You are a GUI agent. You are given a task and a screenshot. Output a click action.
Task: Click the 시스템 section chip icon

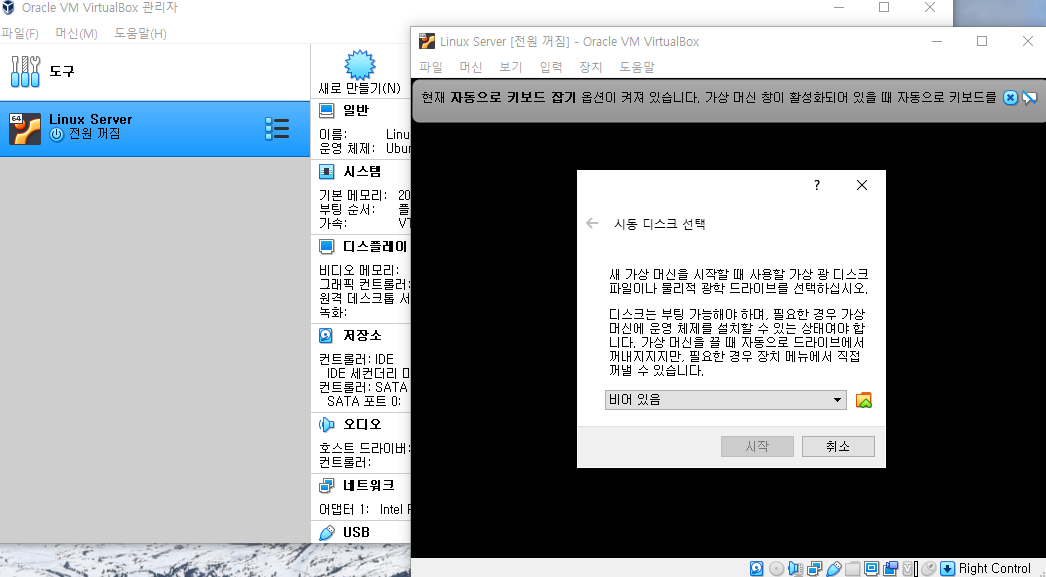[326, 171]
